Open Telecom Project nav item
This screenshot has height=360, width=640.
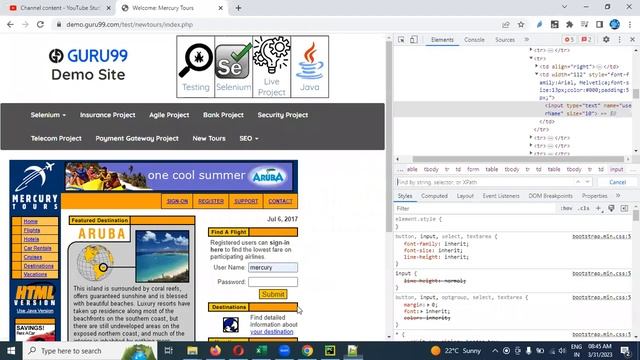(x=56, y=138)
